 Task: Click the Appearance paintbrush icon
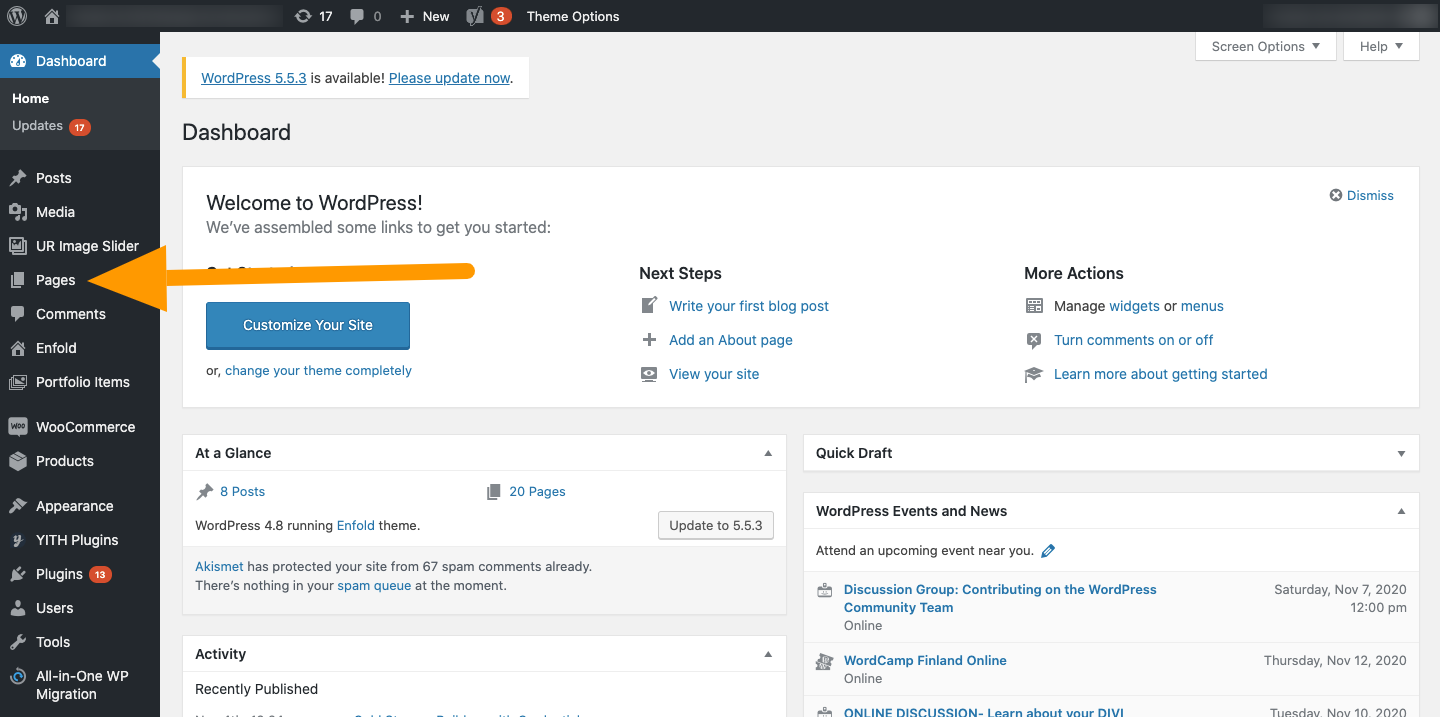tap(18, 506)
